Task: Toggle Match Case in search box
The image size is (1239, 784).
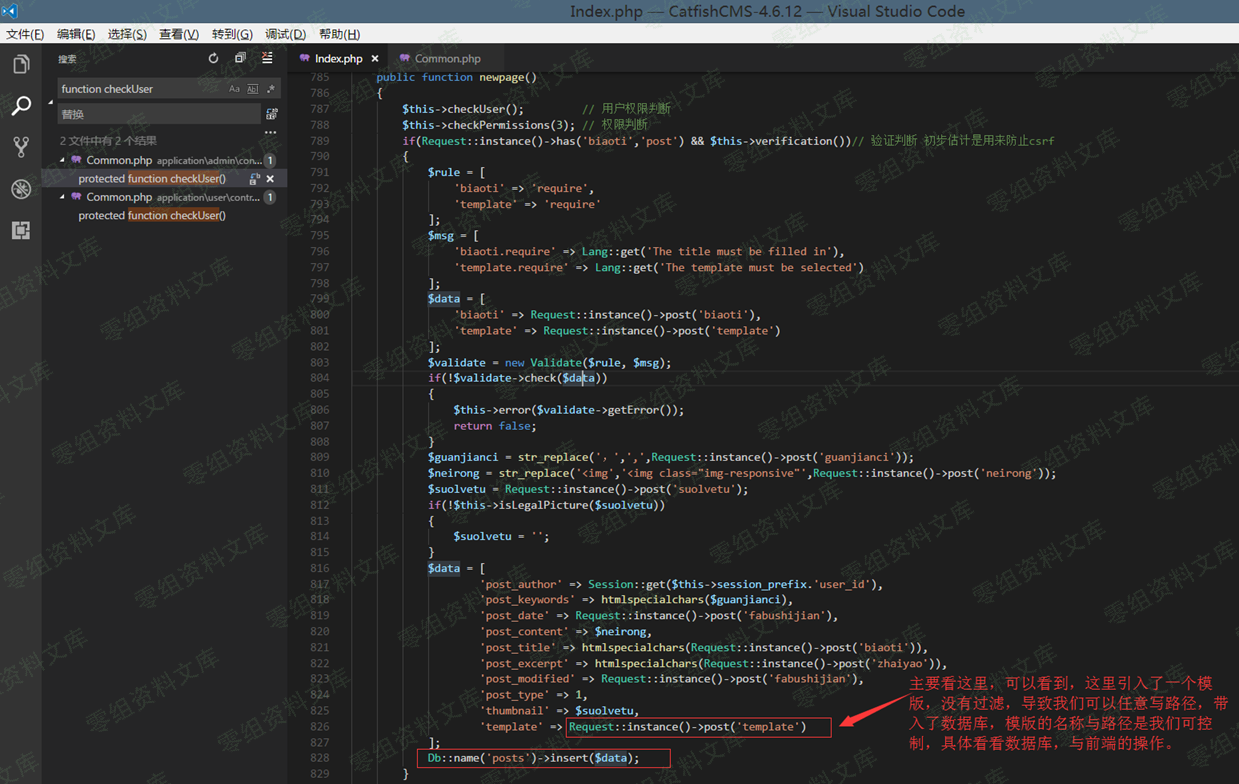Action: pos(234,89)
